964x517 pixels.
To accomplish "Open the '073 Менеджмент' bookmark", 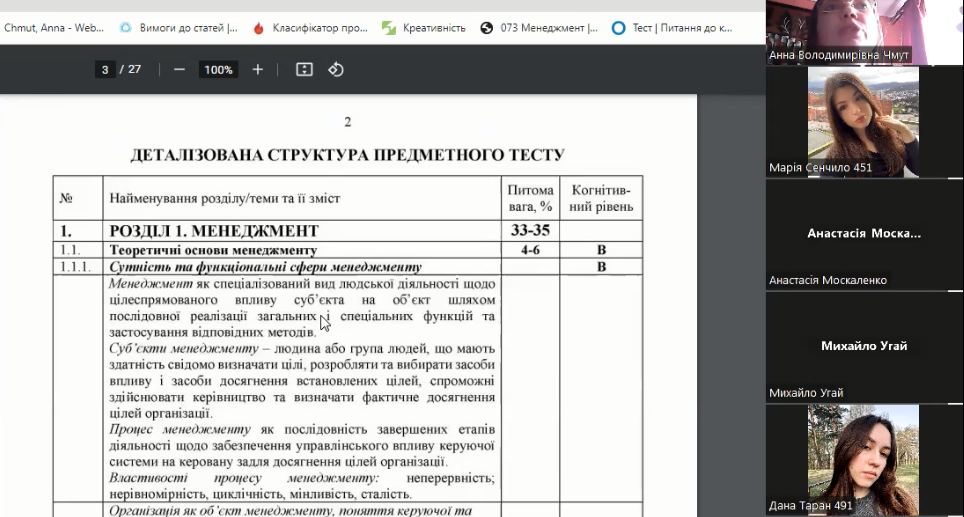I will point(539,28).
